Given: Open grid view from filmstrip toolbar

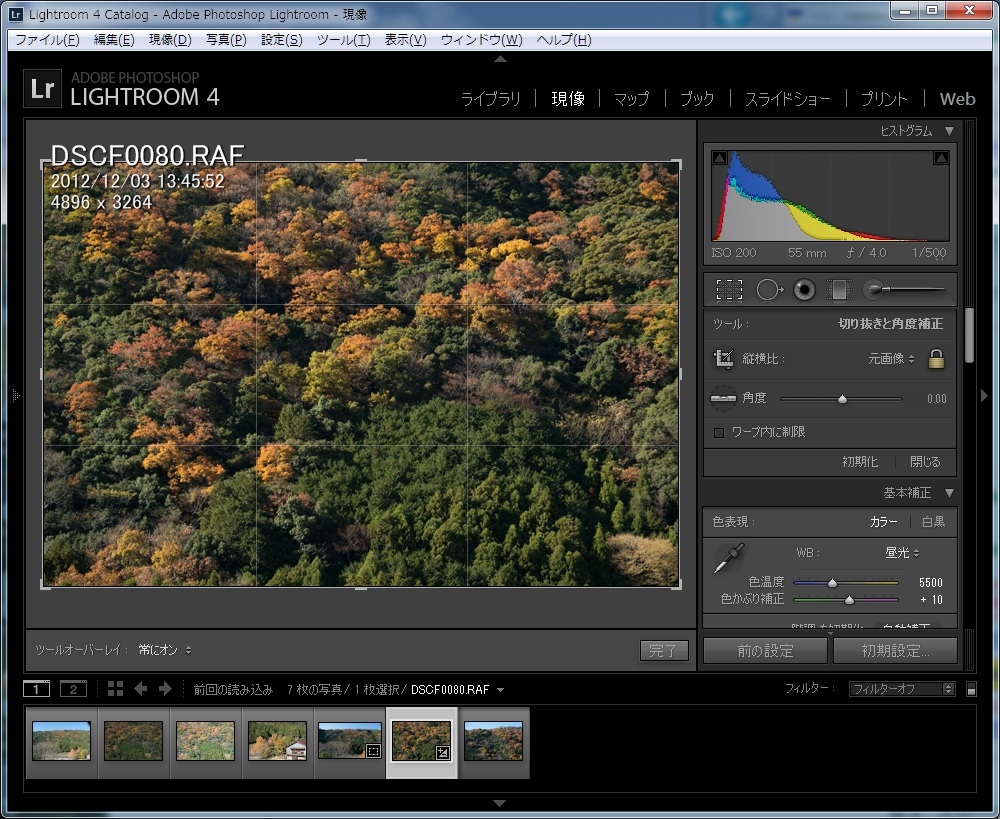Looking at the screenshot, I should (115, 689).
